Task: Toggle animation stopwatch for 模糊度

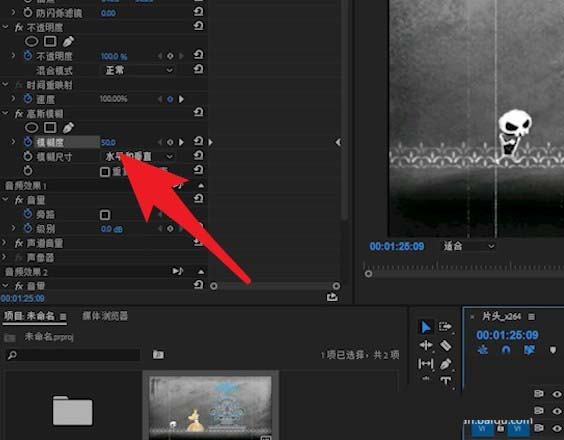Action: pos(28,142)
